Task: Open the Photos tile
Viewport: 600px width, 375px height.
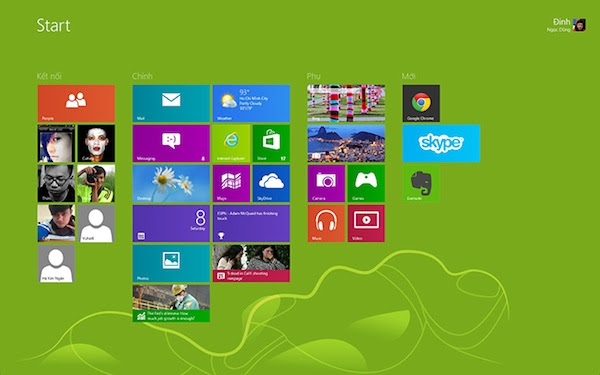Action: [171, 264]
